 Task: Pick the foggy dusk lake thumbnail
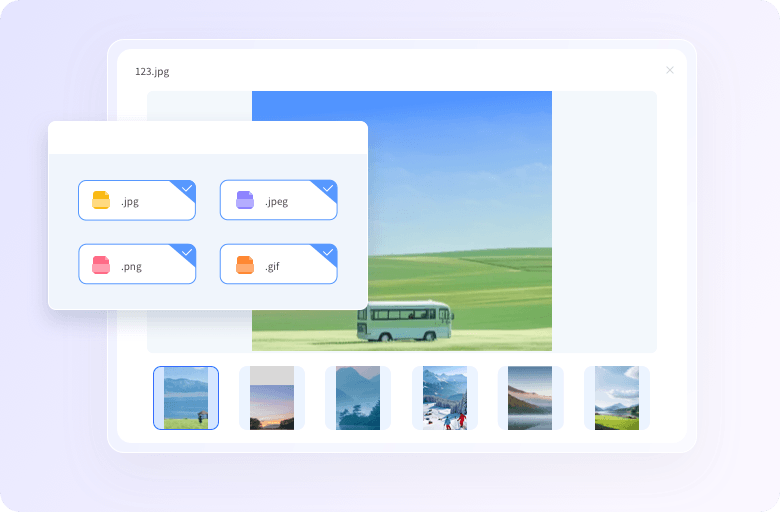pos(530,398)
